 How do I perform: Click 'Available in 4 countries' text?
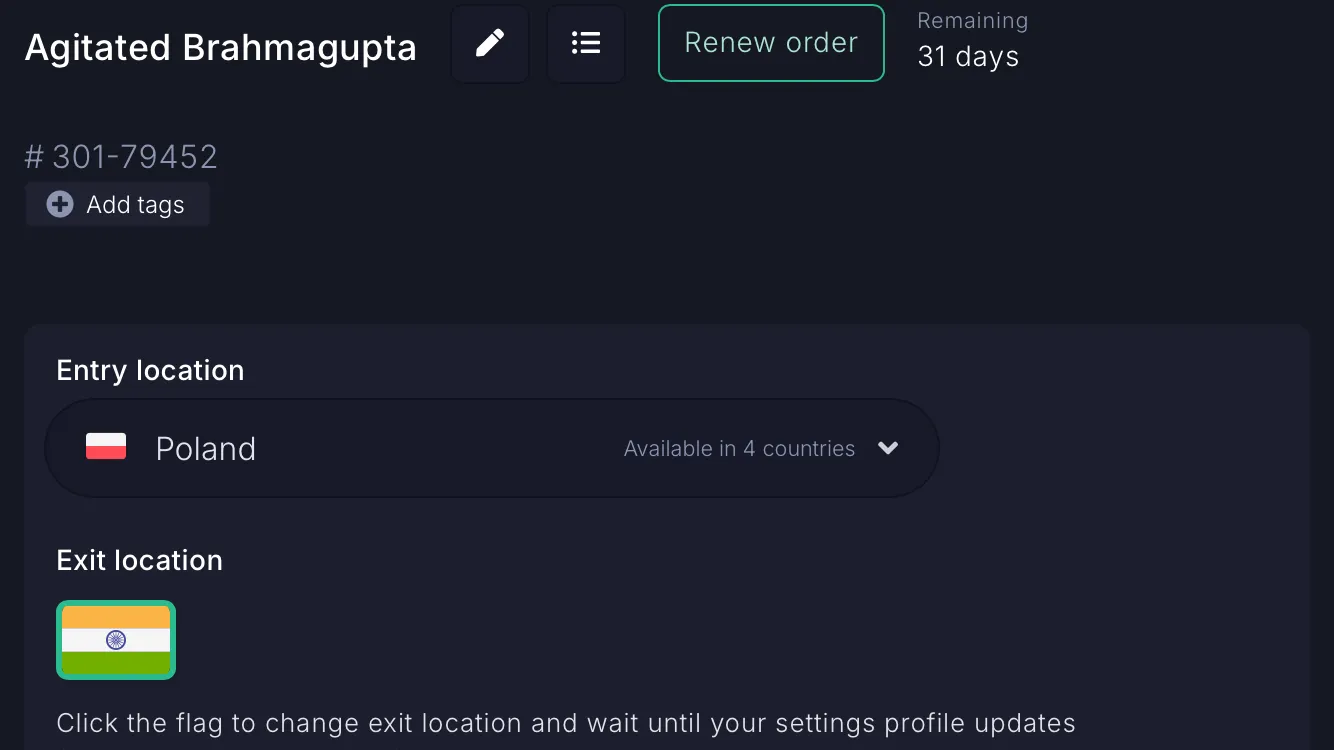(739, 449)
